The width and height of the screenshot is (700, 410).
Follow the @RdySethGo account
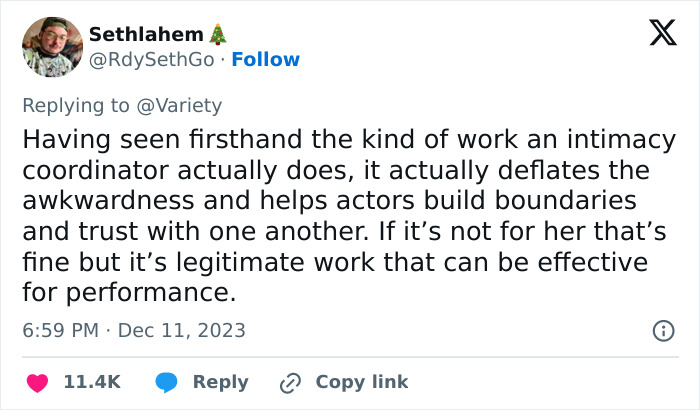265,60
